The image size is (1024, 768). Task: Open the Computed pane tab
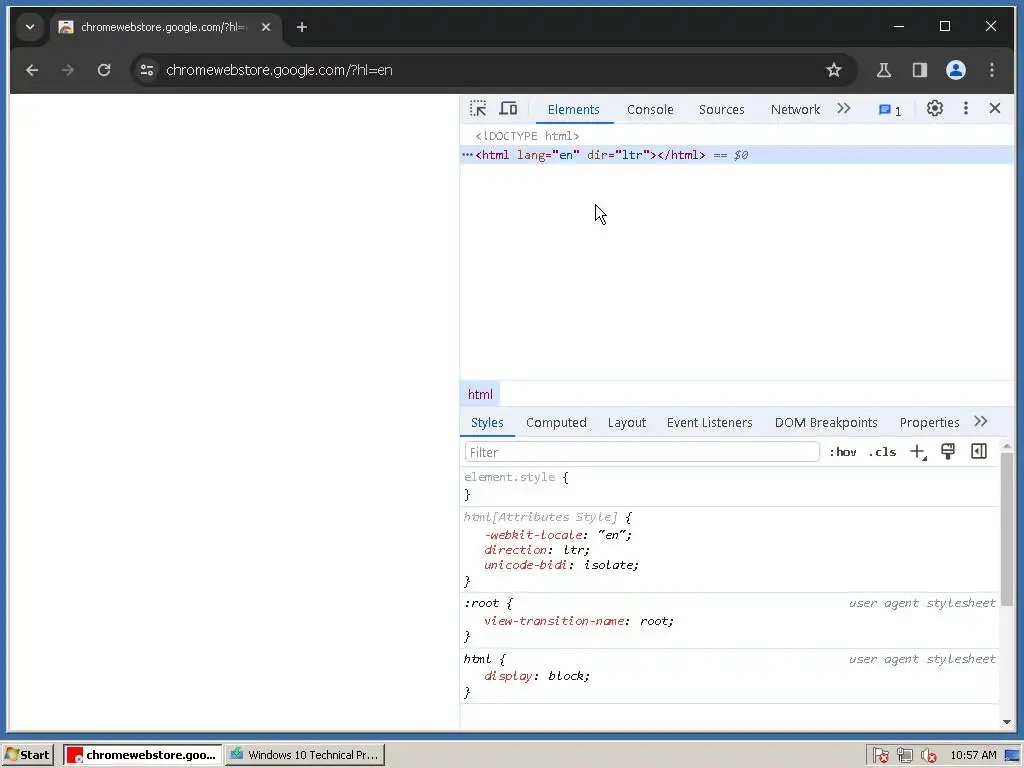[x=556, y=423]
